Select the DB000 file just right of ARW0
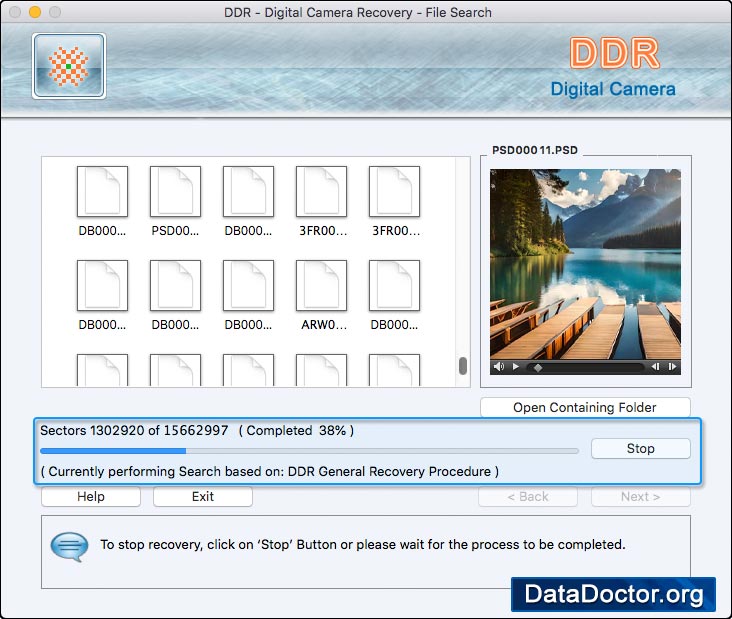The width and height of the screenshot is (732, 619). click(394, 286)
